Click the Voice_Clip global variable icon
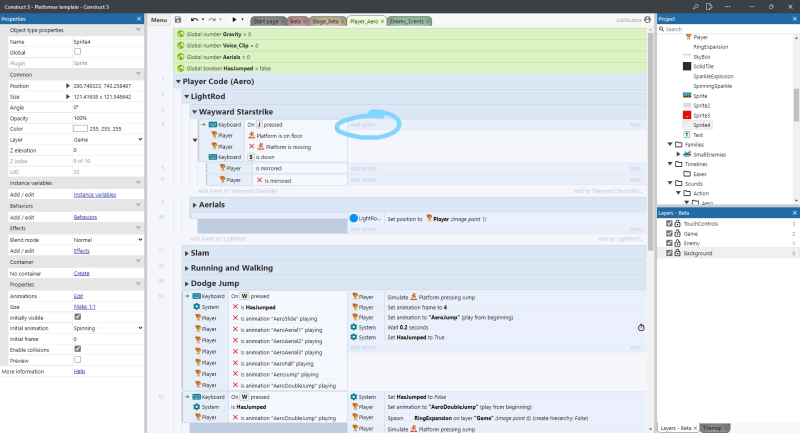 (180, 45)
